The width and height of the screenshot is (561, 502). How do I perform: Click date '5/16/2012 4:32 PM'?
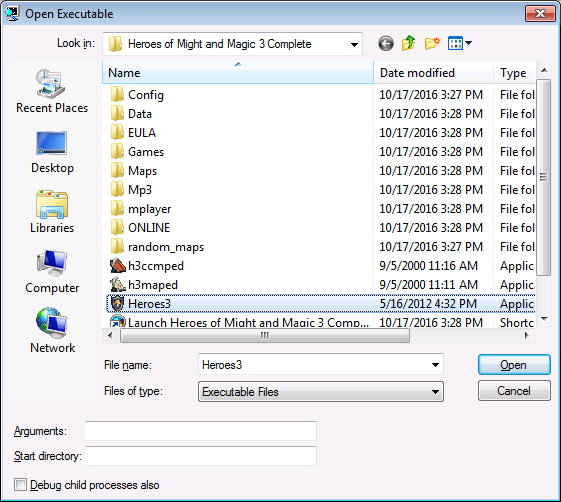pos(428,304)
